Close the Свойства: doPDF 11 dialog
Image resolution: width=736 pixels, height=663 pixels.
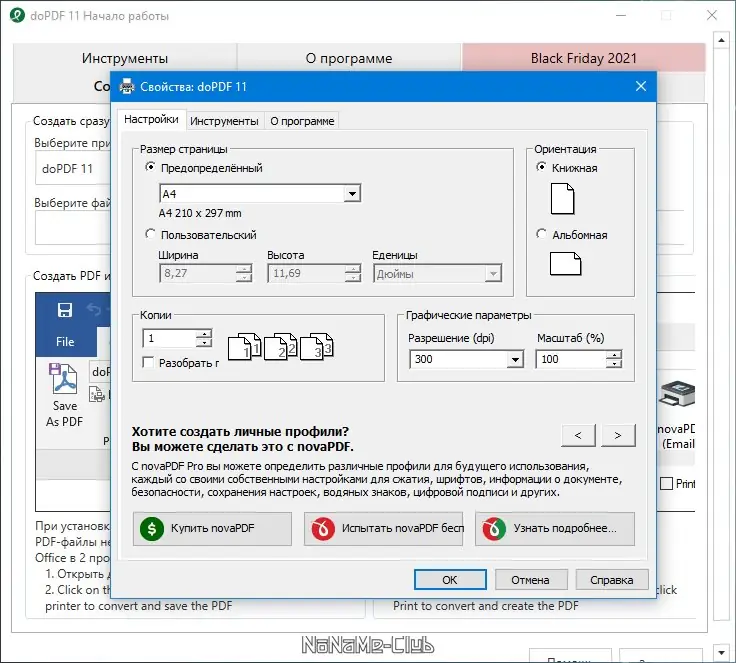(641, 86)
